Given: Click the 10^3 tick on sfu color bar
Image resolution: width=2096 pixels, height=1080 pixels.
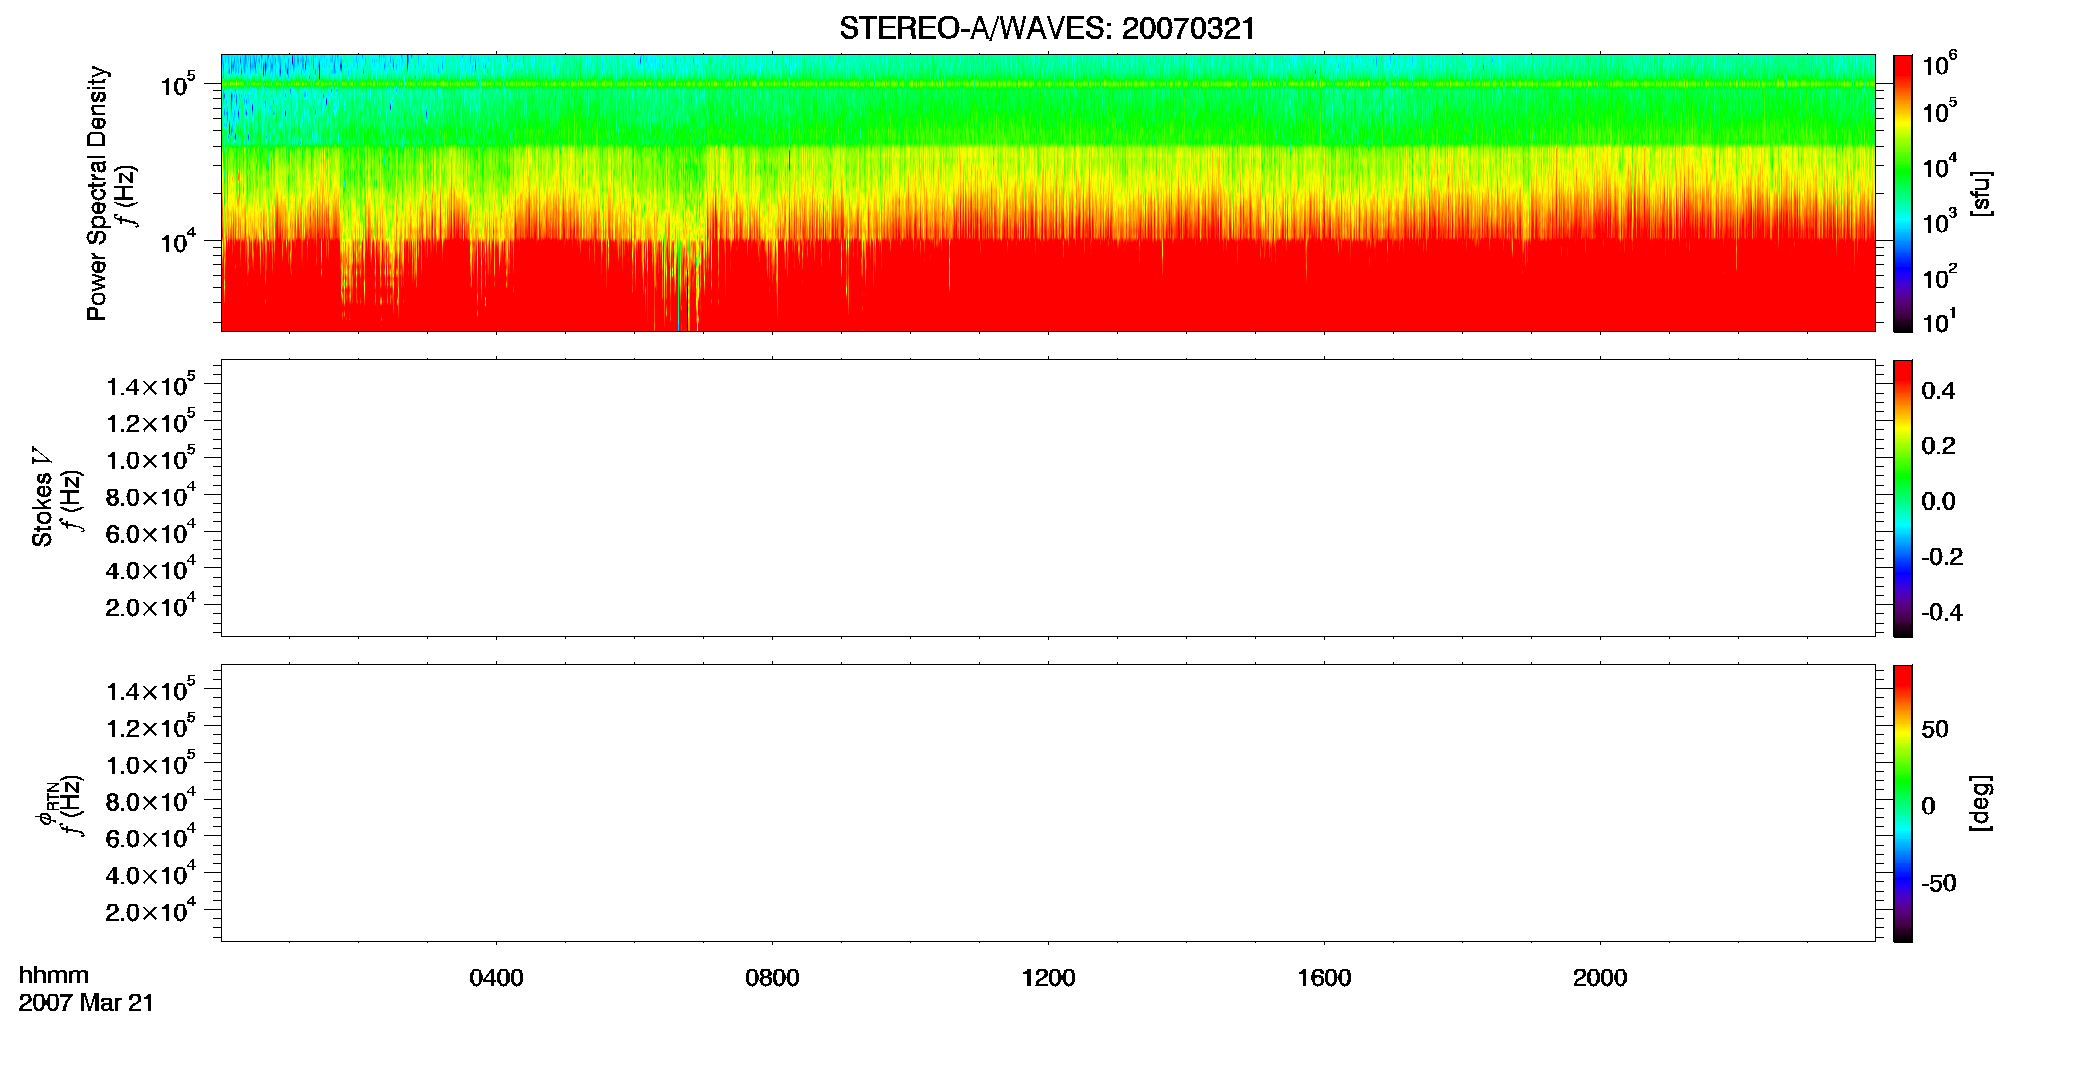Looking at the screenshot, I should tap(1940, 221).
